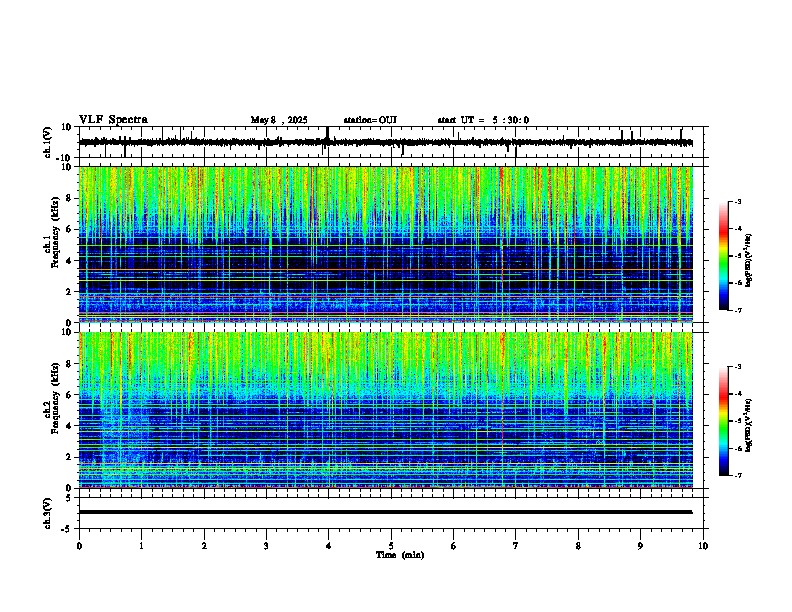Click time axis tick label "9"
Screen dimensions: 792x612
640,546
